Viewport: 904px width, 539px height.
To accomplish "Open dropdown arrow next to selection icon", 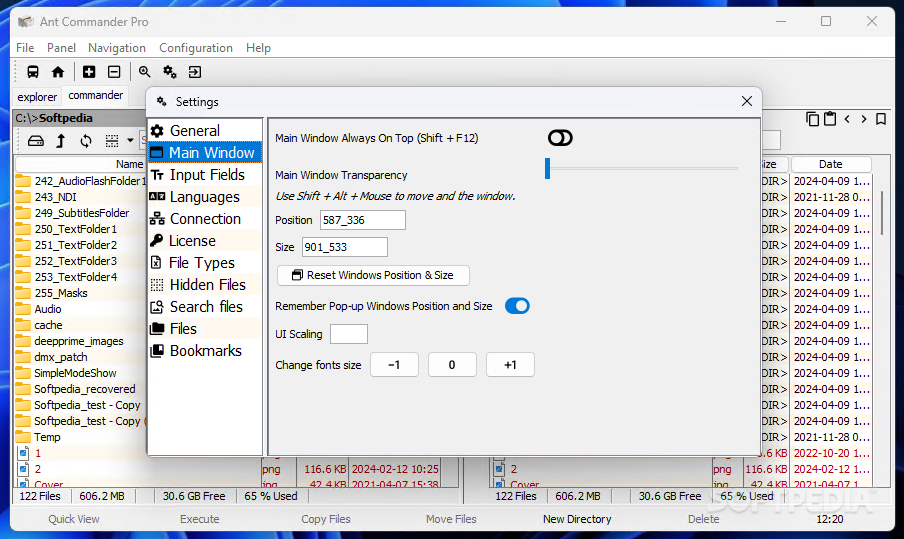I will tap(130, 141).
